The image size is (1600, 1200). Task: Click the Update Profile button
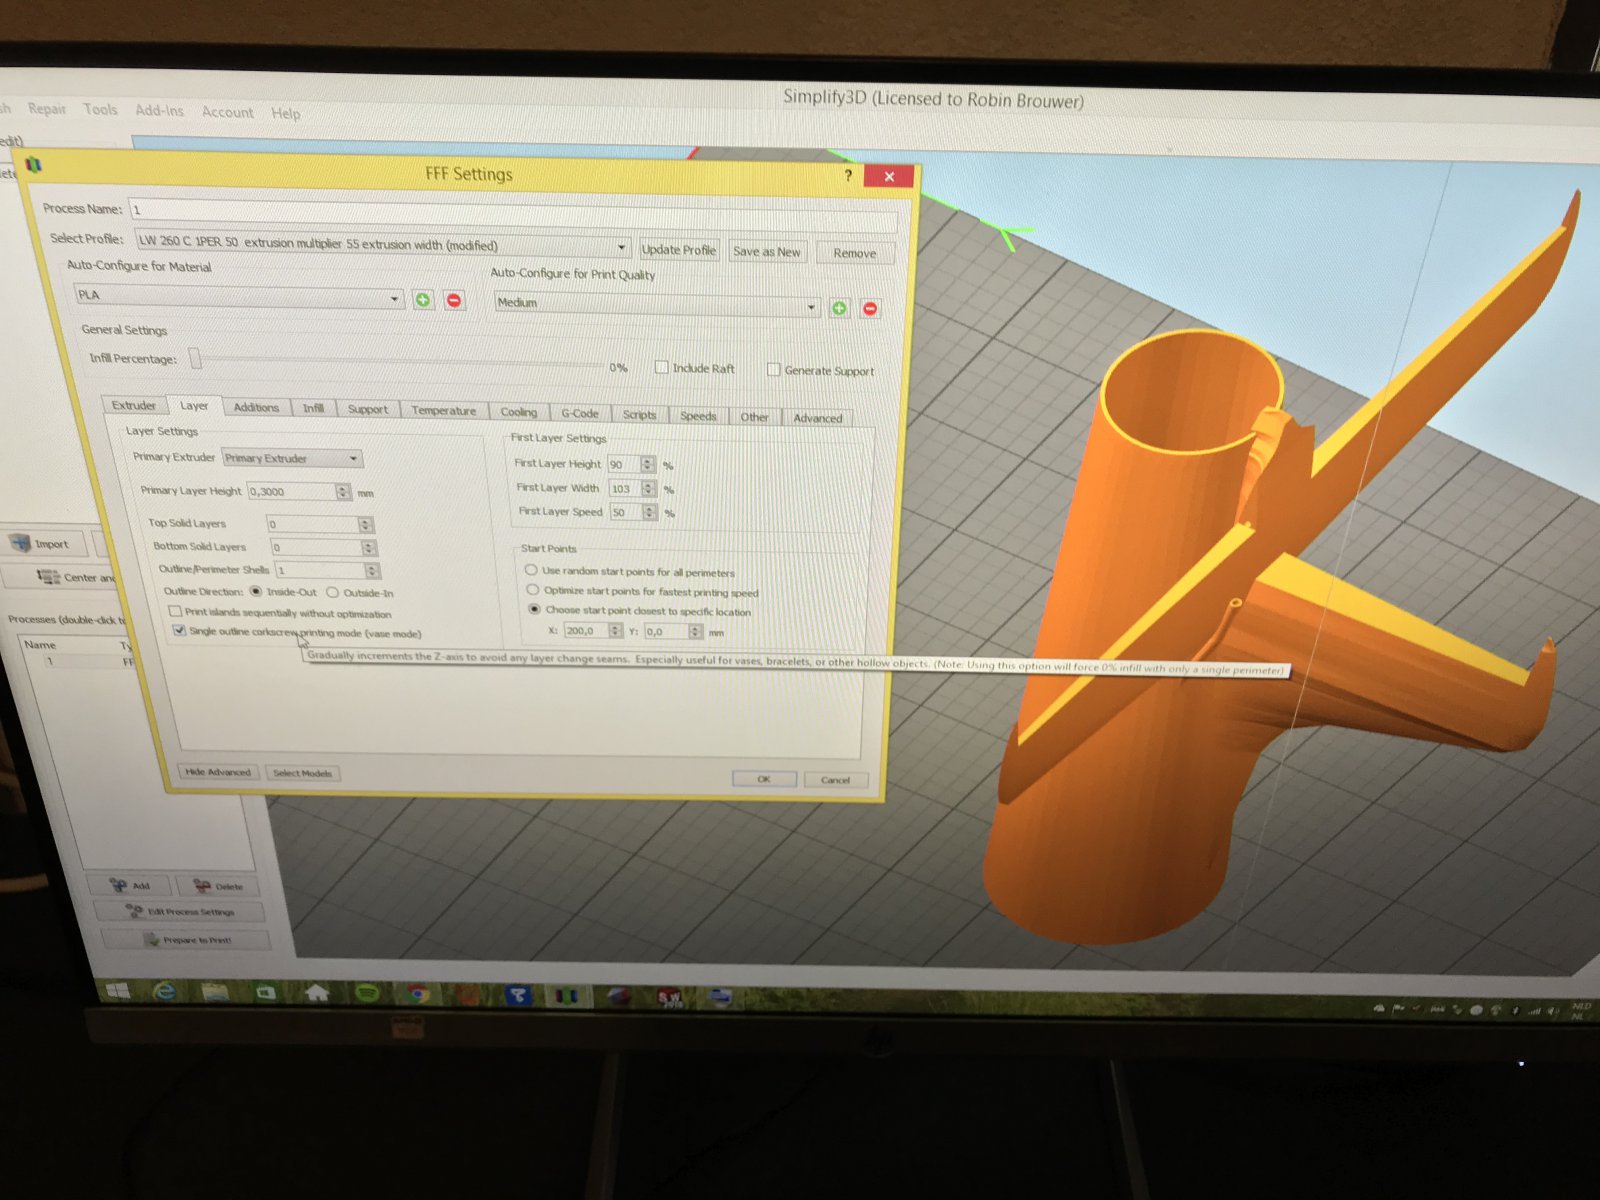coord(679,250)
